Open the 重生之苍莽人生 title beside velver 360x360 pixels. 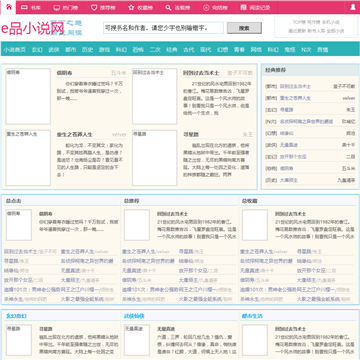[x=75, y=135]
